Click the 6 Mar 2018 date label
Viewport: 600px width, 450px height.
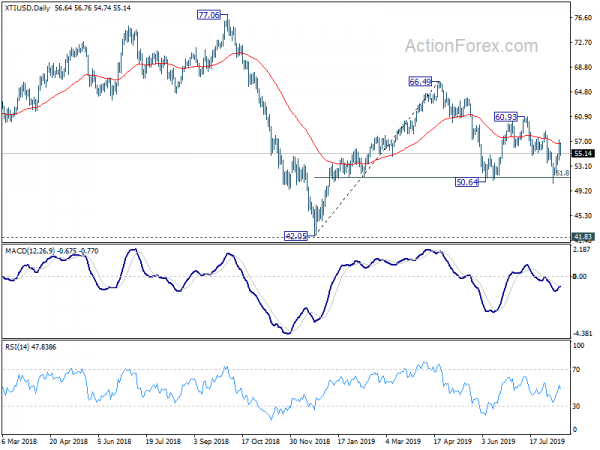[x=20, y=442]
